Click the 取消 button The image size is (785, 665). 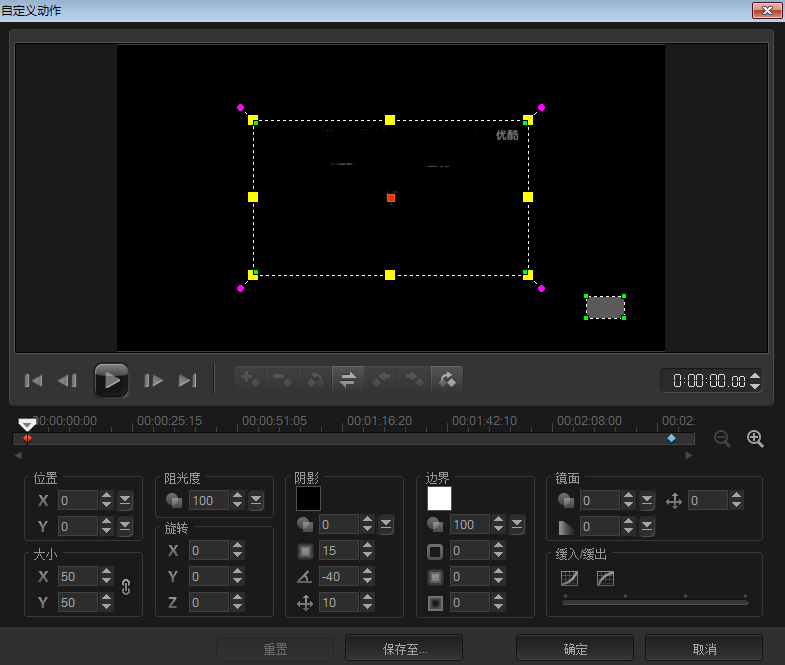pos(704,649)
